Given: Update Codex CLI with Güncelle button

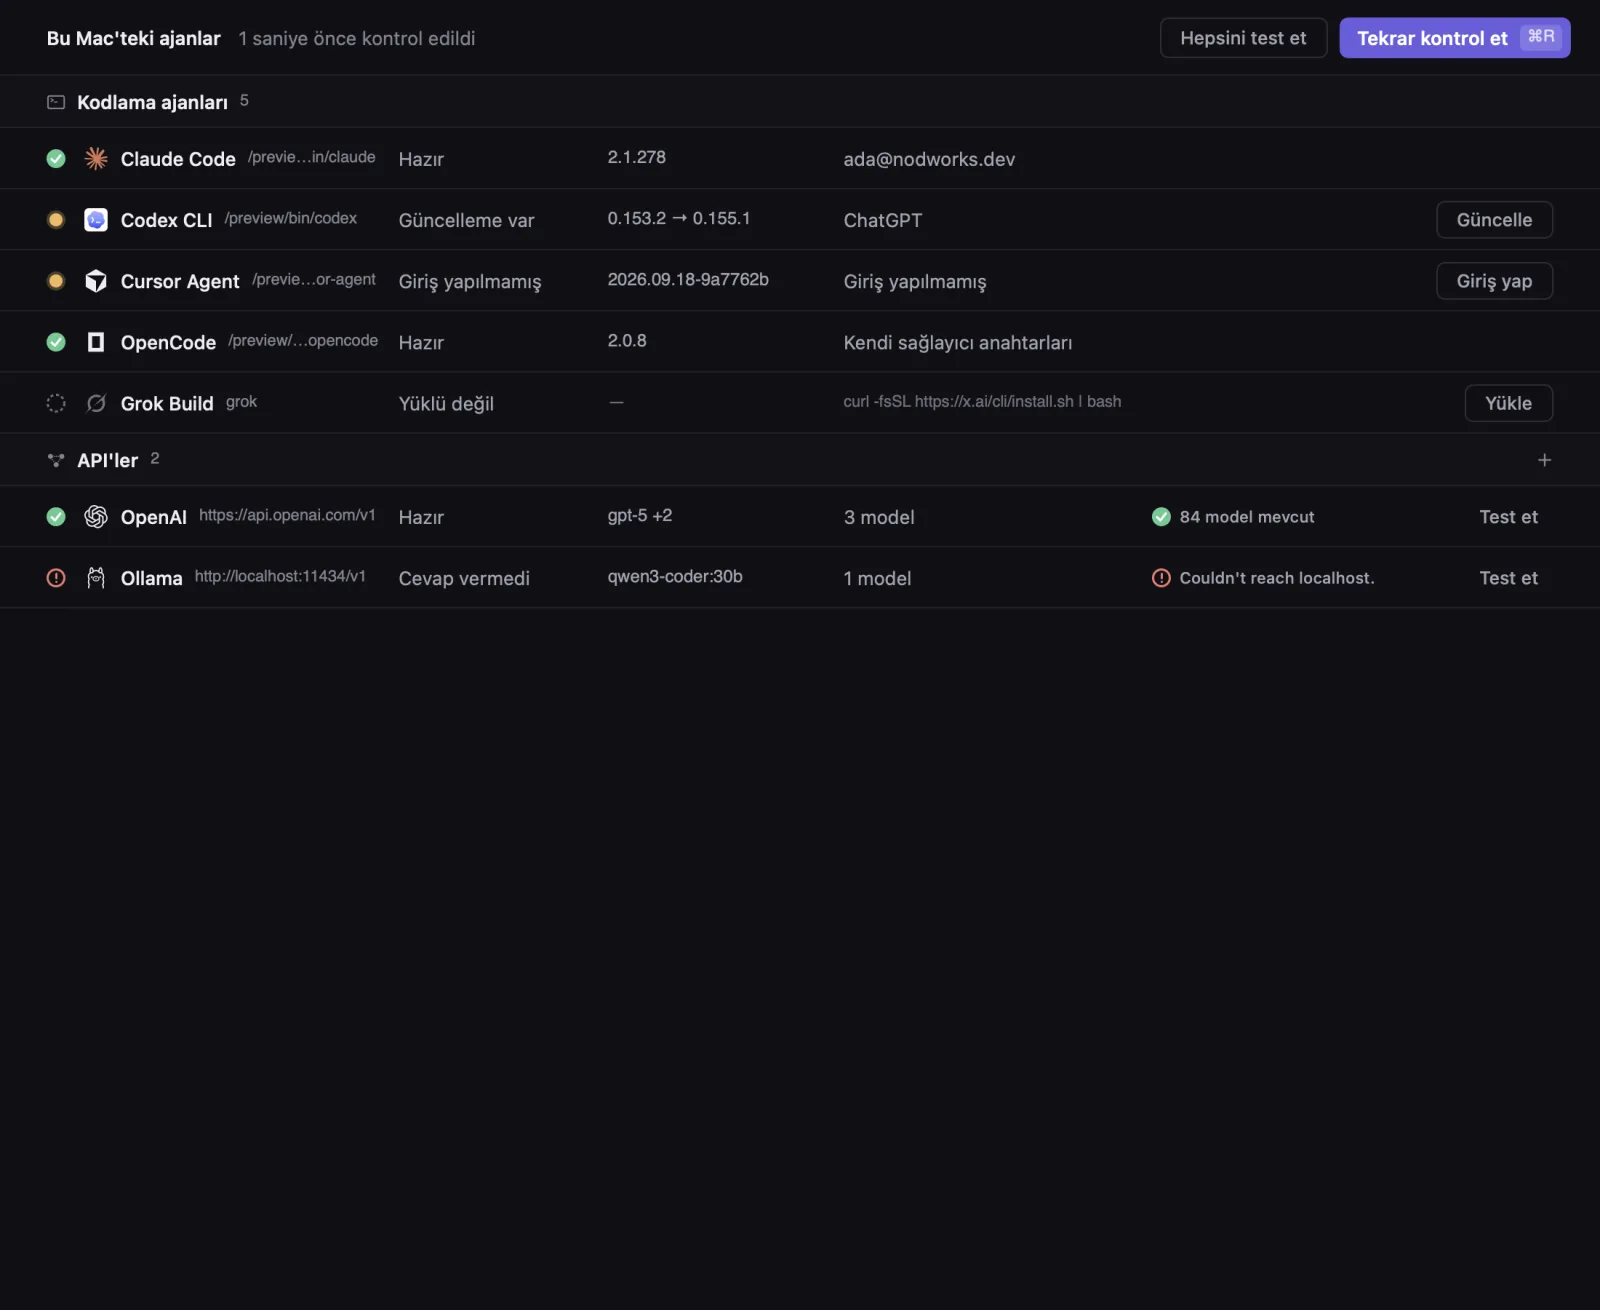Looking at the screenshot, I should point(1494,220).
